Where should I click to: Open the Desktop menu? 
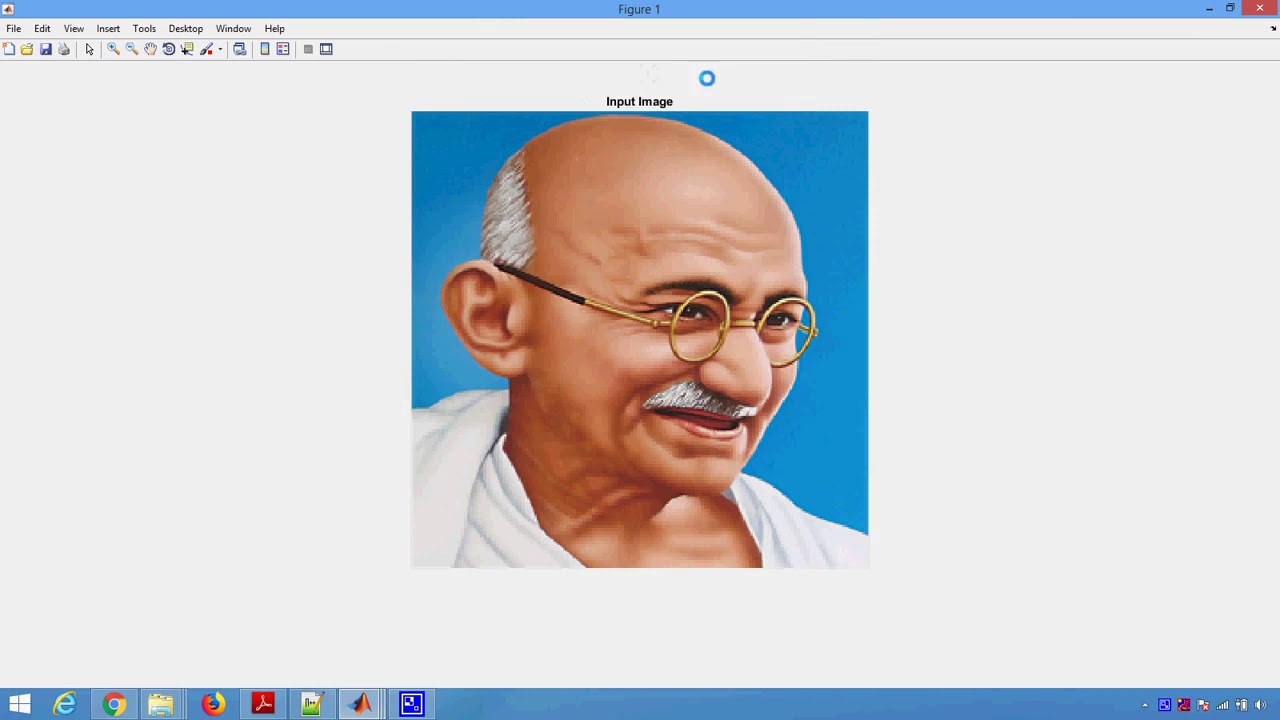click(186, 29)
